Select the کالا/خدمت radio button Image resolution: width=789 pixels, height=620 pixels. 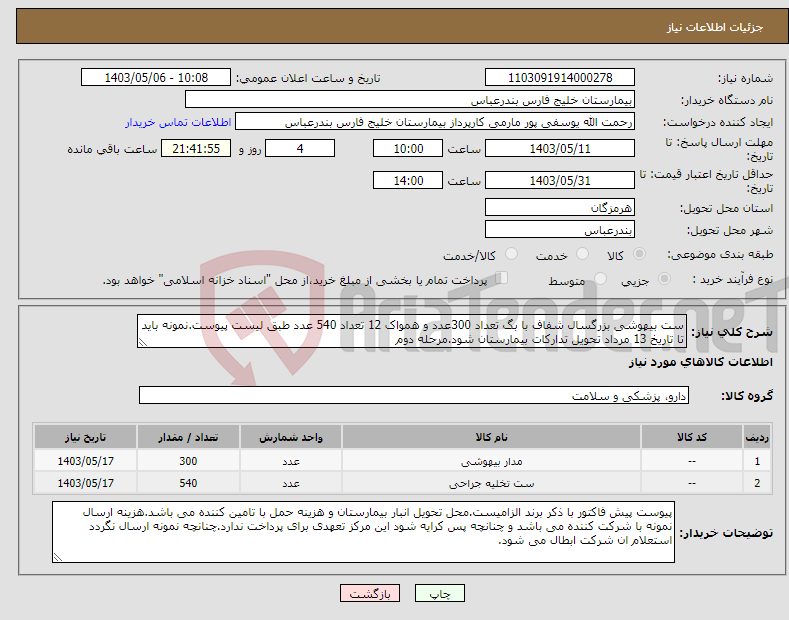pos(511,254)
